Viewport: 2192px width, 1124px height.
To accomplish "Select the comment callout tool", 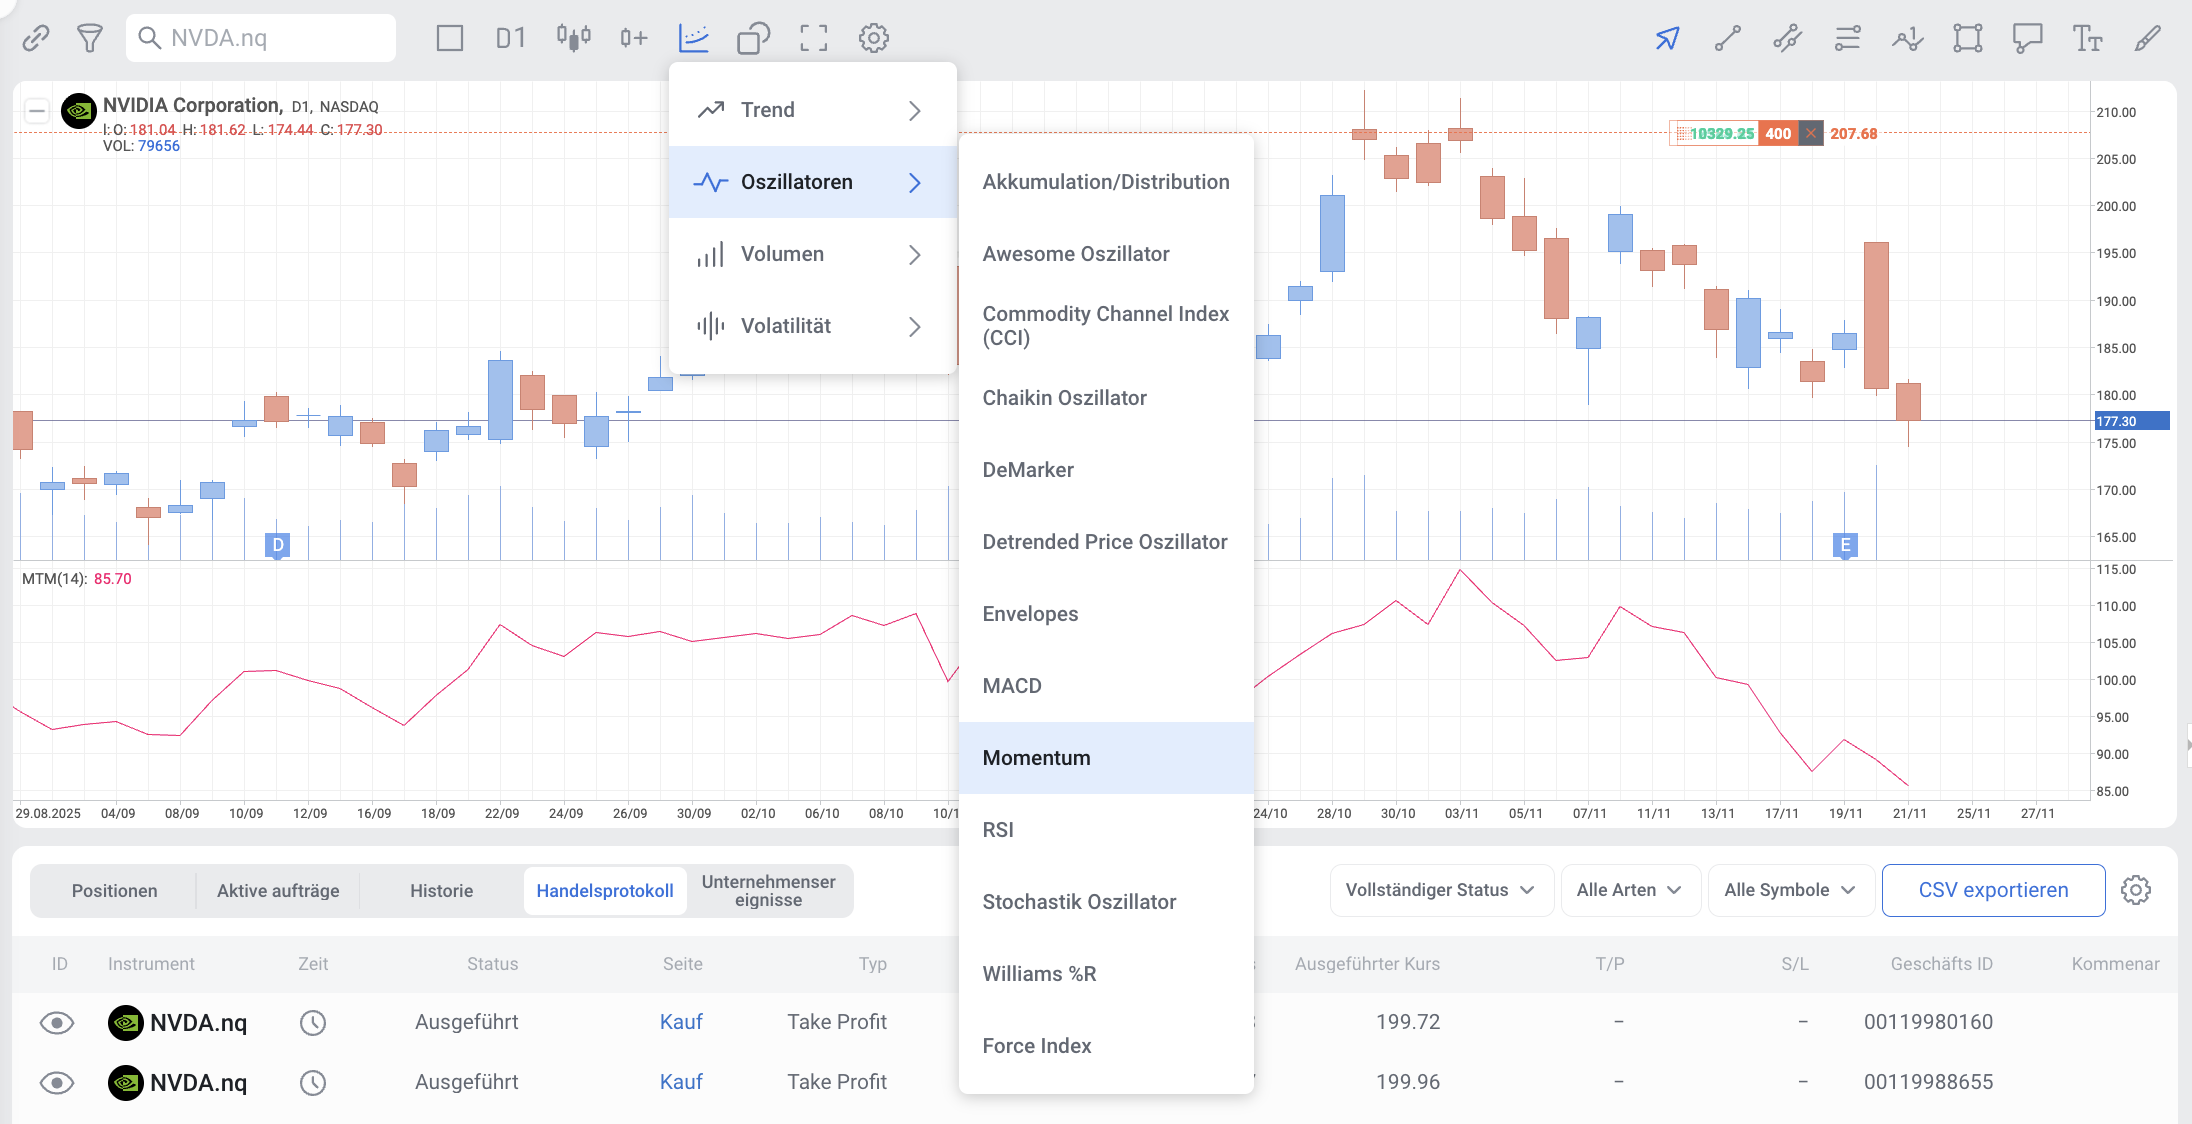I will point(2027,38).
